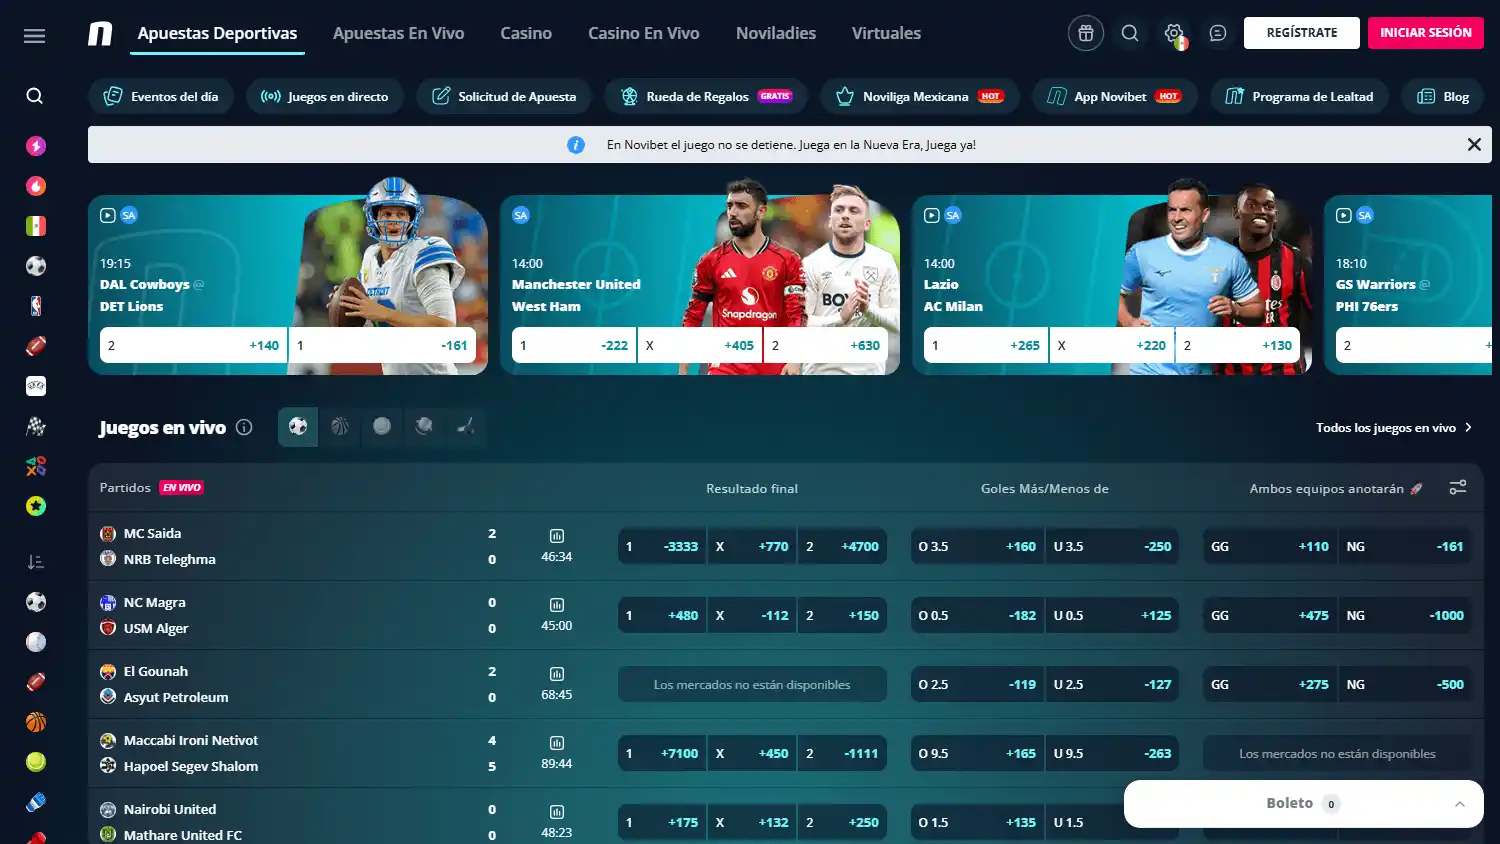Open Noviliga Mexicana shortcut

tap(920, 97)
